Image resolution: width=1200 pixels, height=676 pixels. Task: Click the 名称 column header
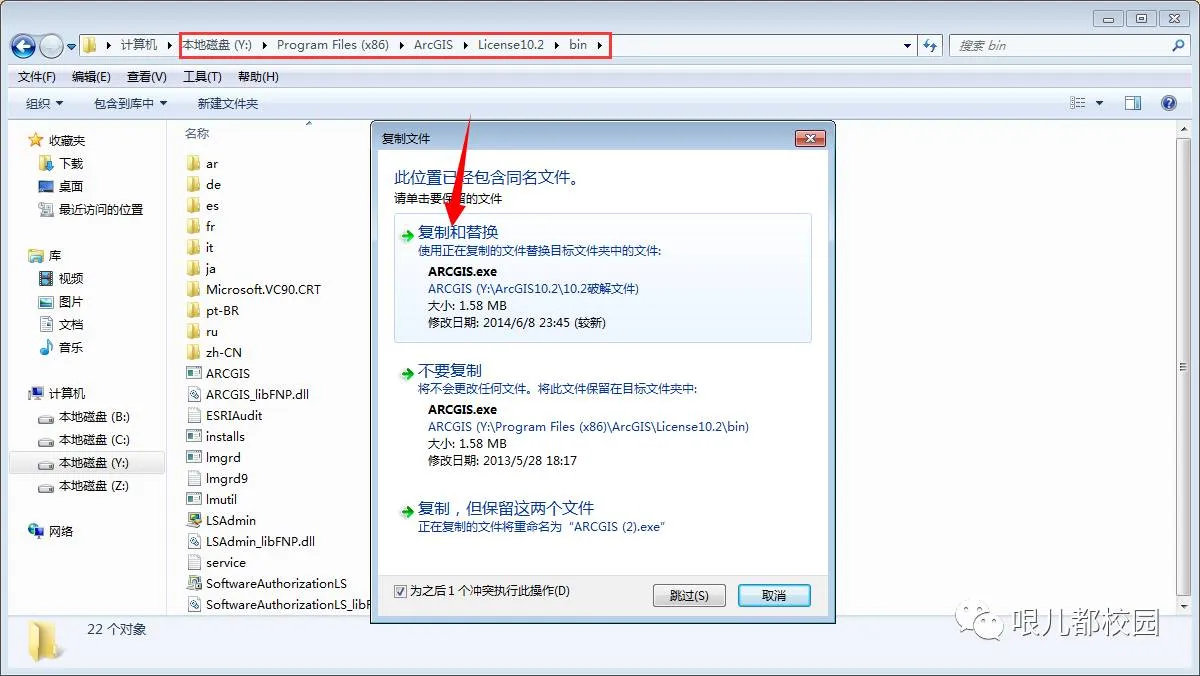pos(197,133)
